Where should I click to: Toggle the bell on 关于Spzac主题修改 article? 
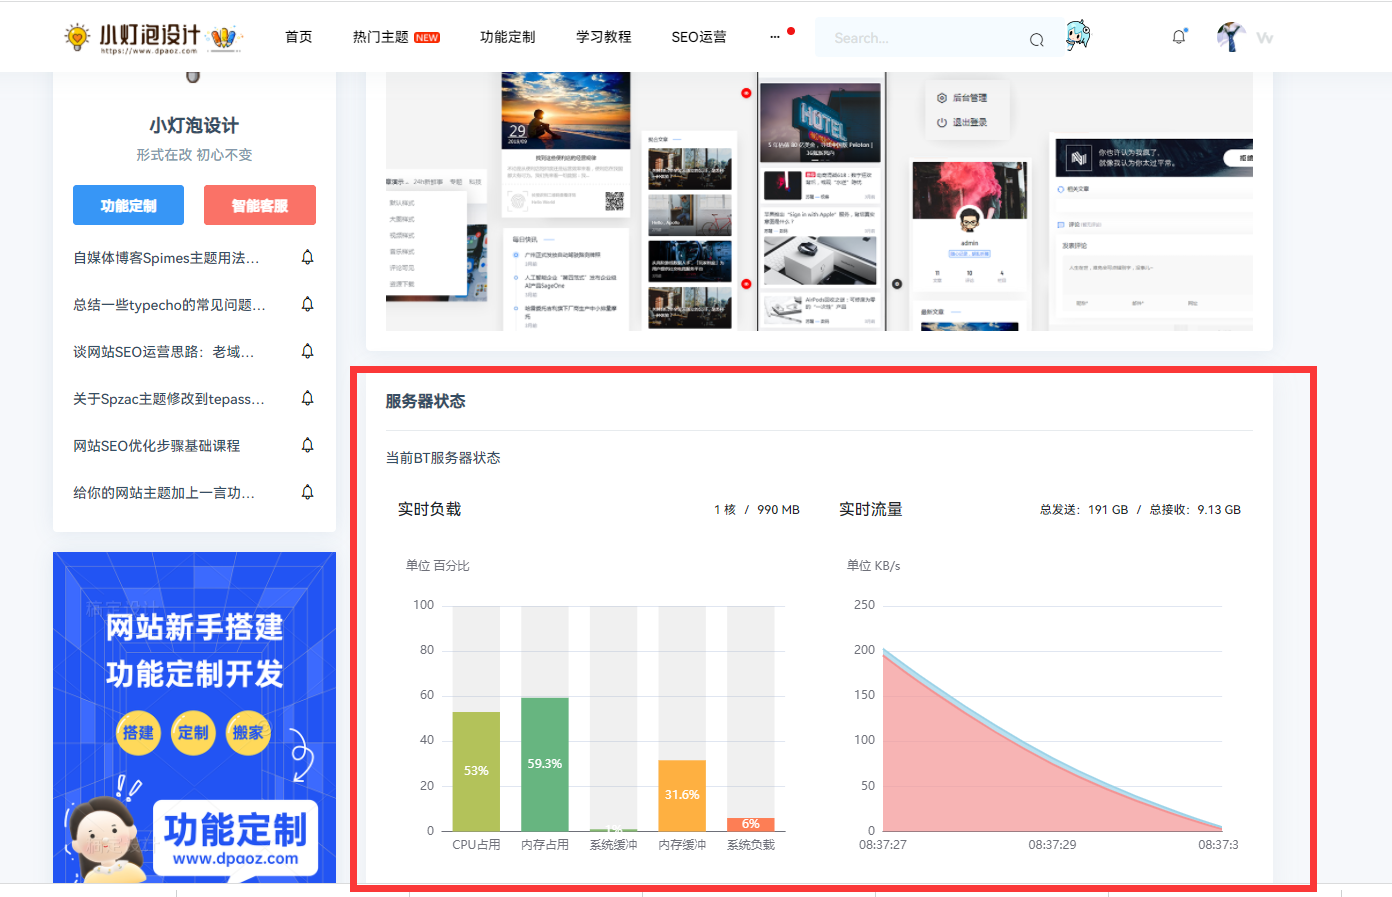pos(307,398)
